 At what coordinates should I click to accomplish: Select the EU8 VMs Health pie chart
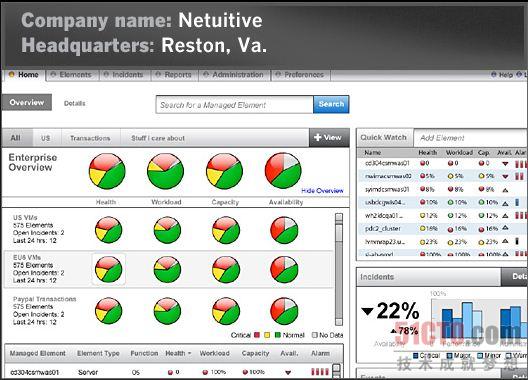[x=108, y=270]
